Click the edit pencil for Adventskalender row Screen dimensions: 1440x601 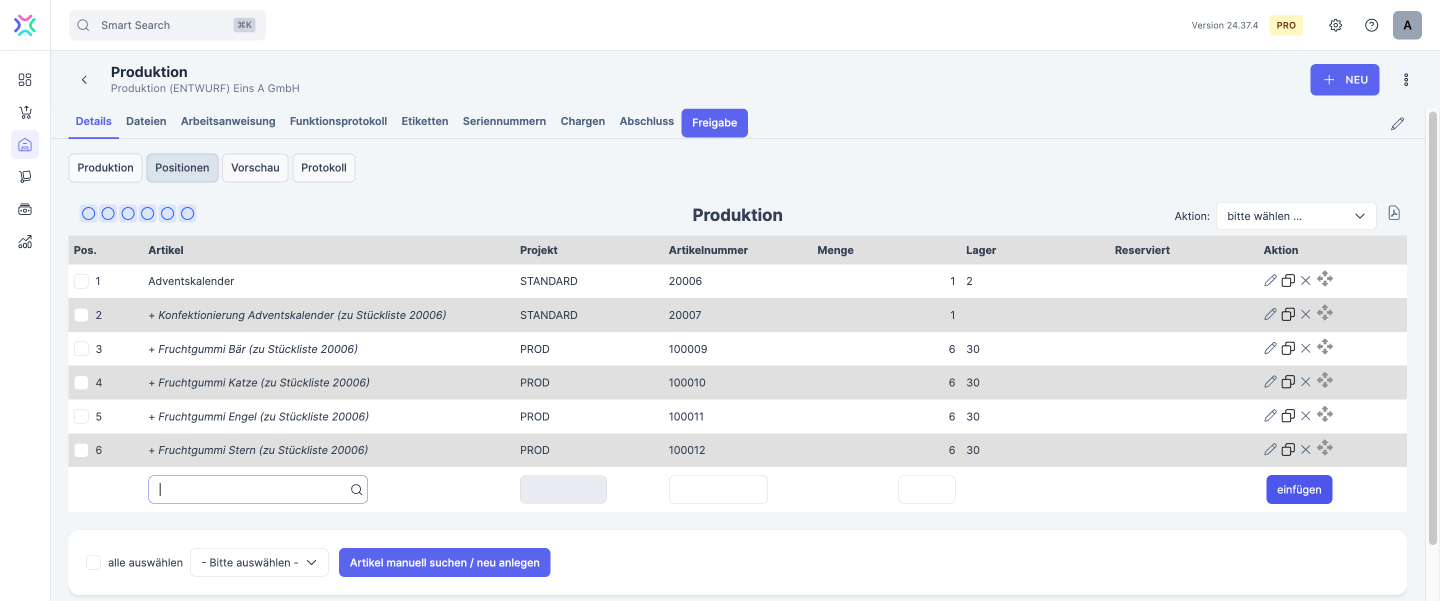pos(1270,281)
